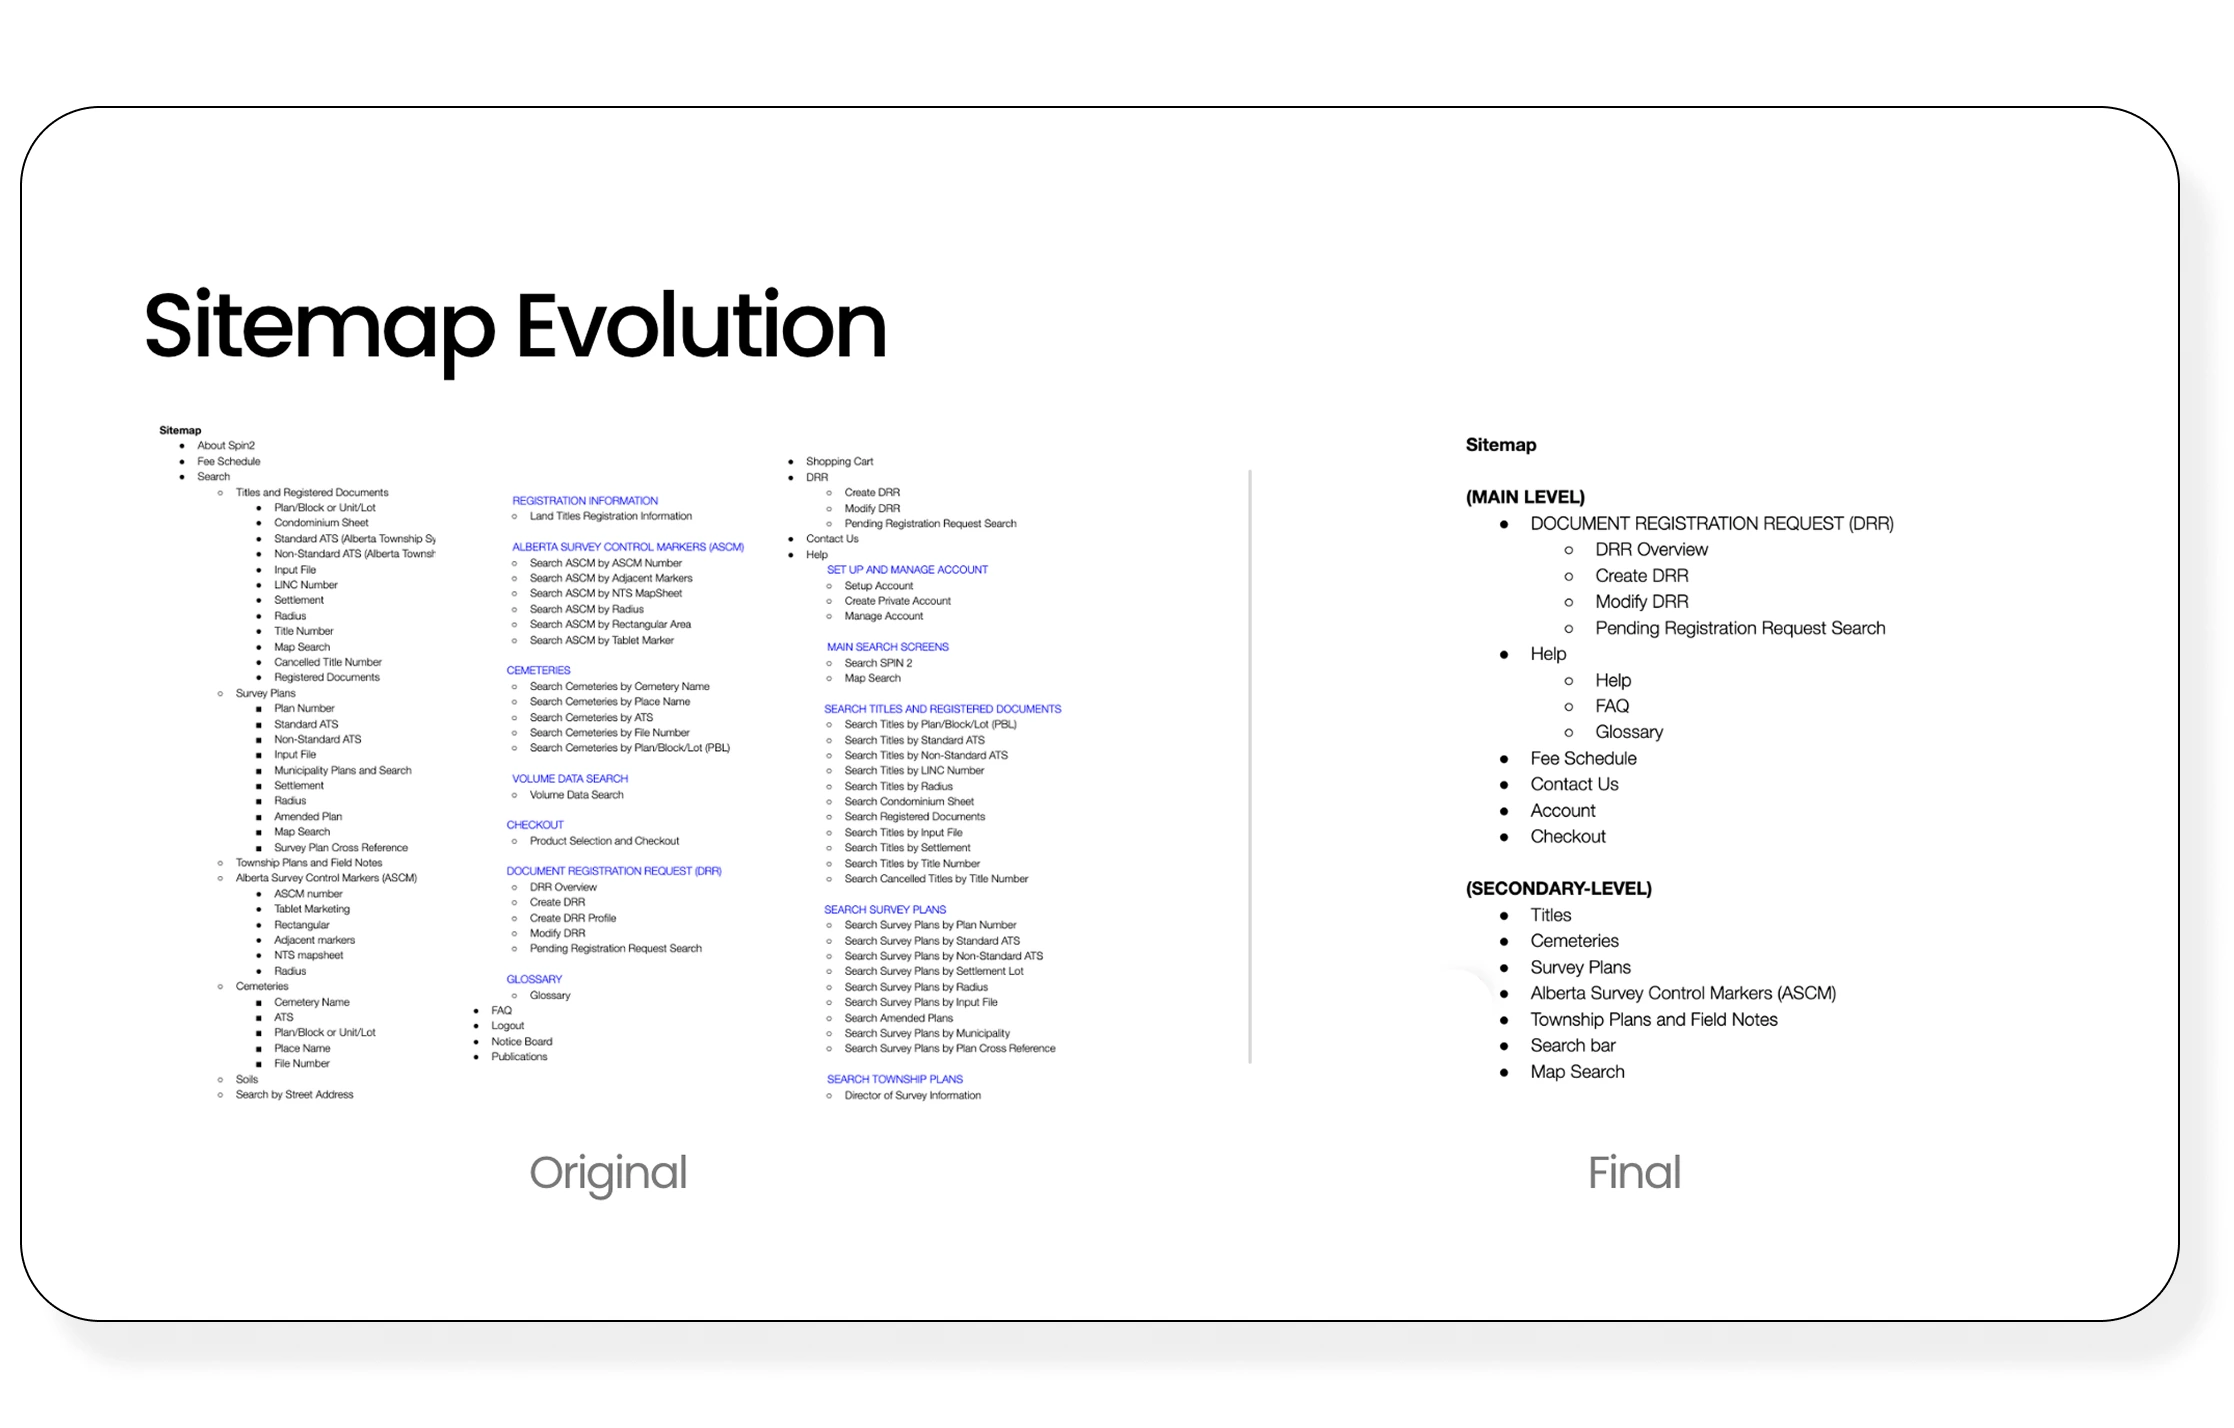Click DOCUMENT REGISTRATION REQUEST (DRR) blue link
Screen dimensions: 2234x1428
click(x=613, y=871)
